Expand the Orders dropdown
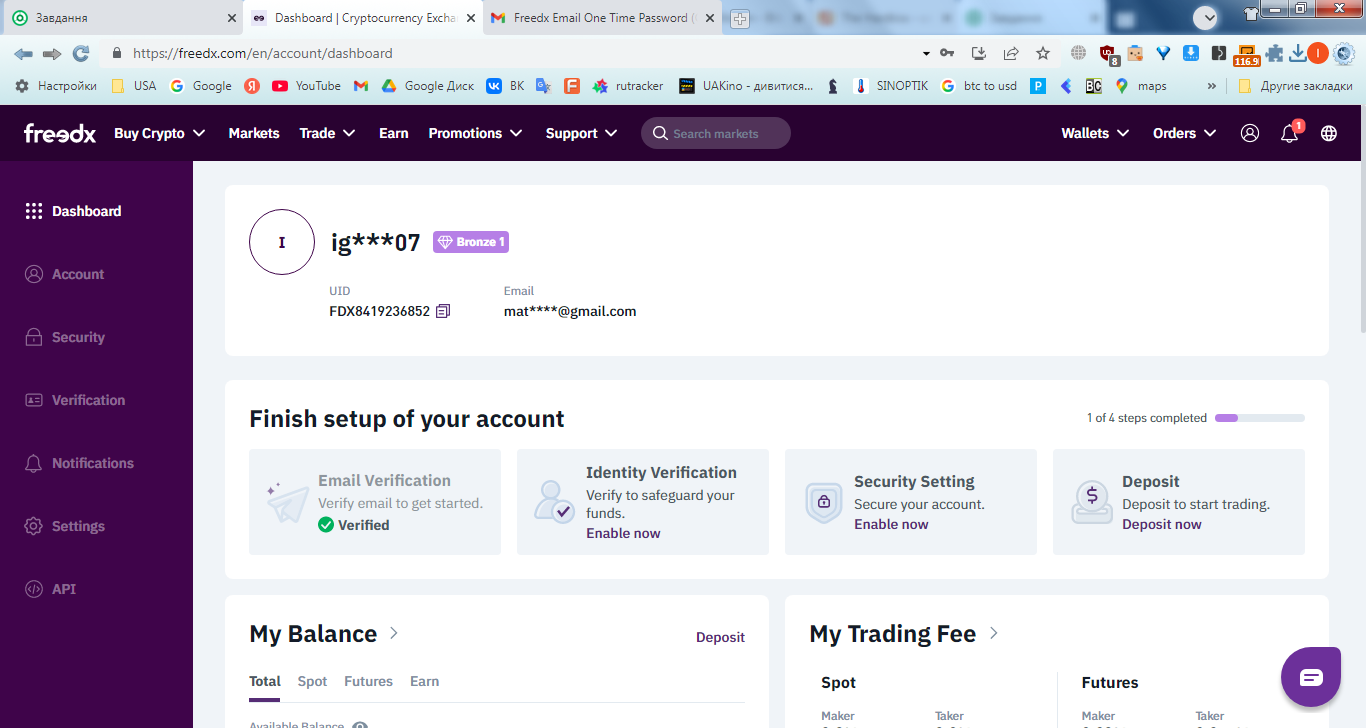Screen dimensions: 1366x728 coord(1185,133)
